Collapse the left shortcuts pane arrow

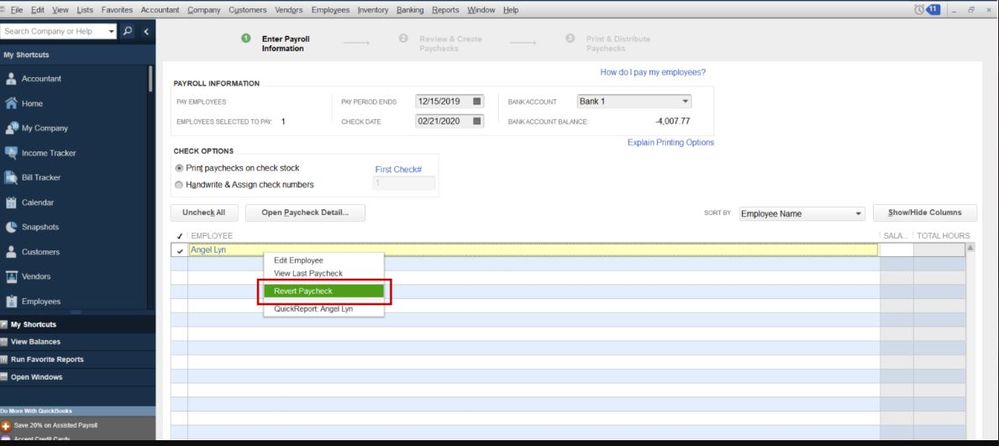click(146, 31)
